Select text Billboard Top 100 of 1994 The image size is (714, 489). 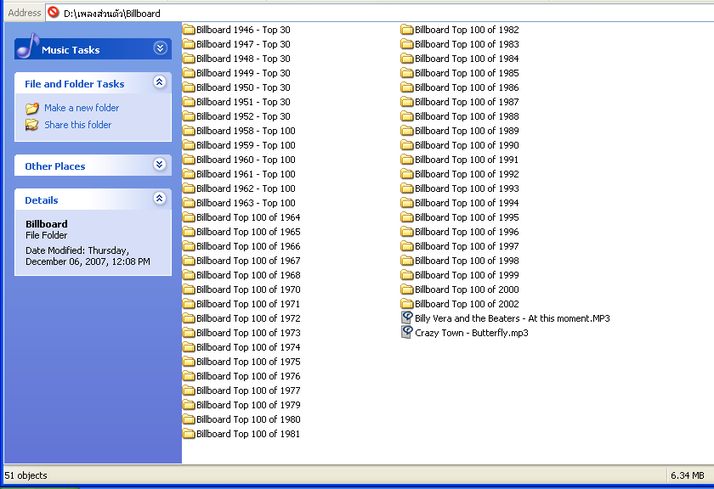coord(467,203)
